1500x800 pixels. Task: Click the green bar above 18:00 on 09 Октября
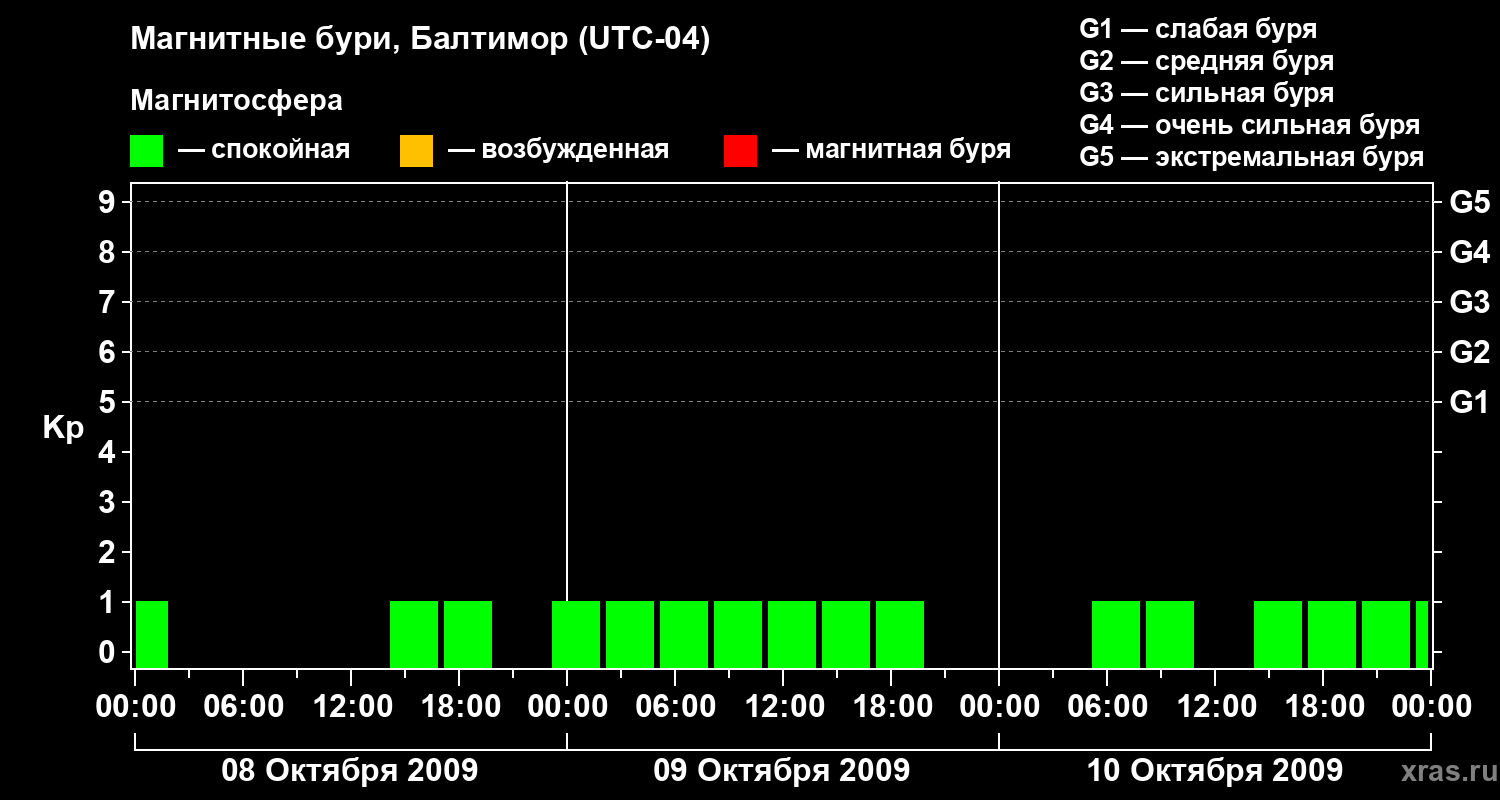click(900, 634)
